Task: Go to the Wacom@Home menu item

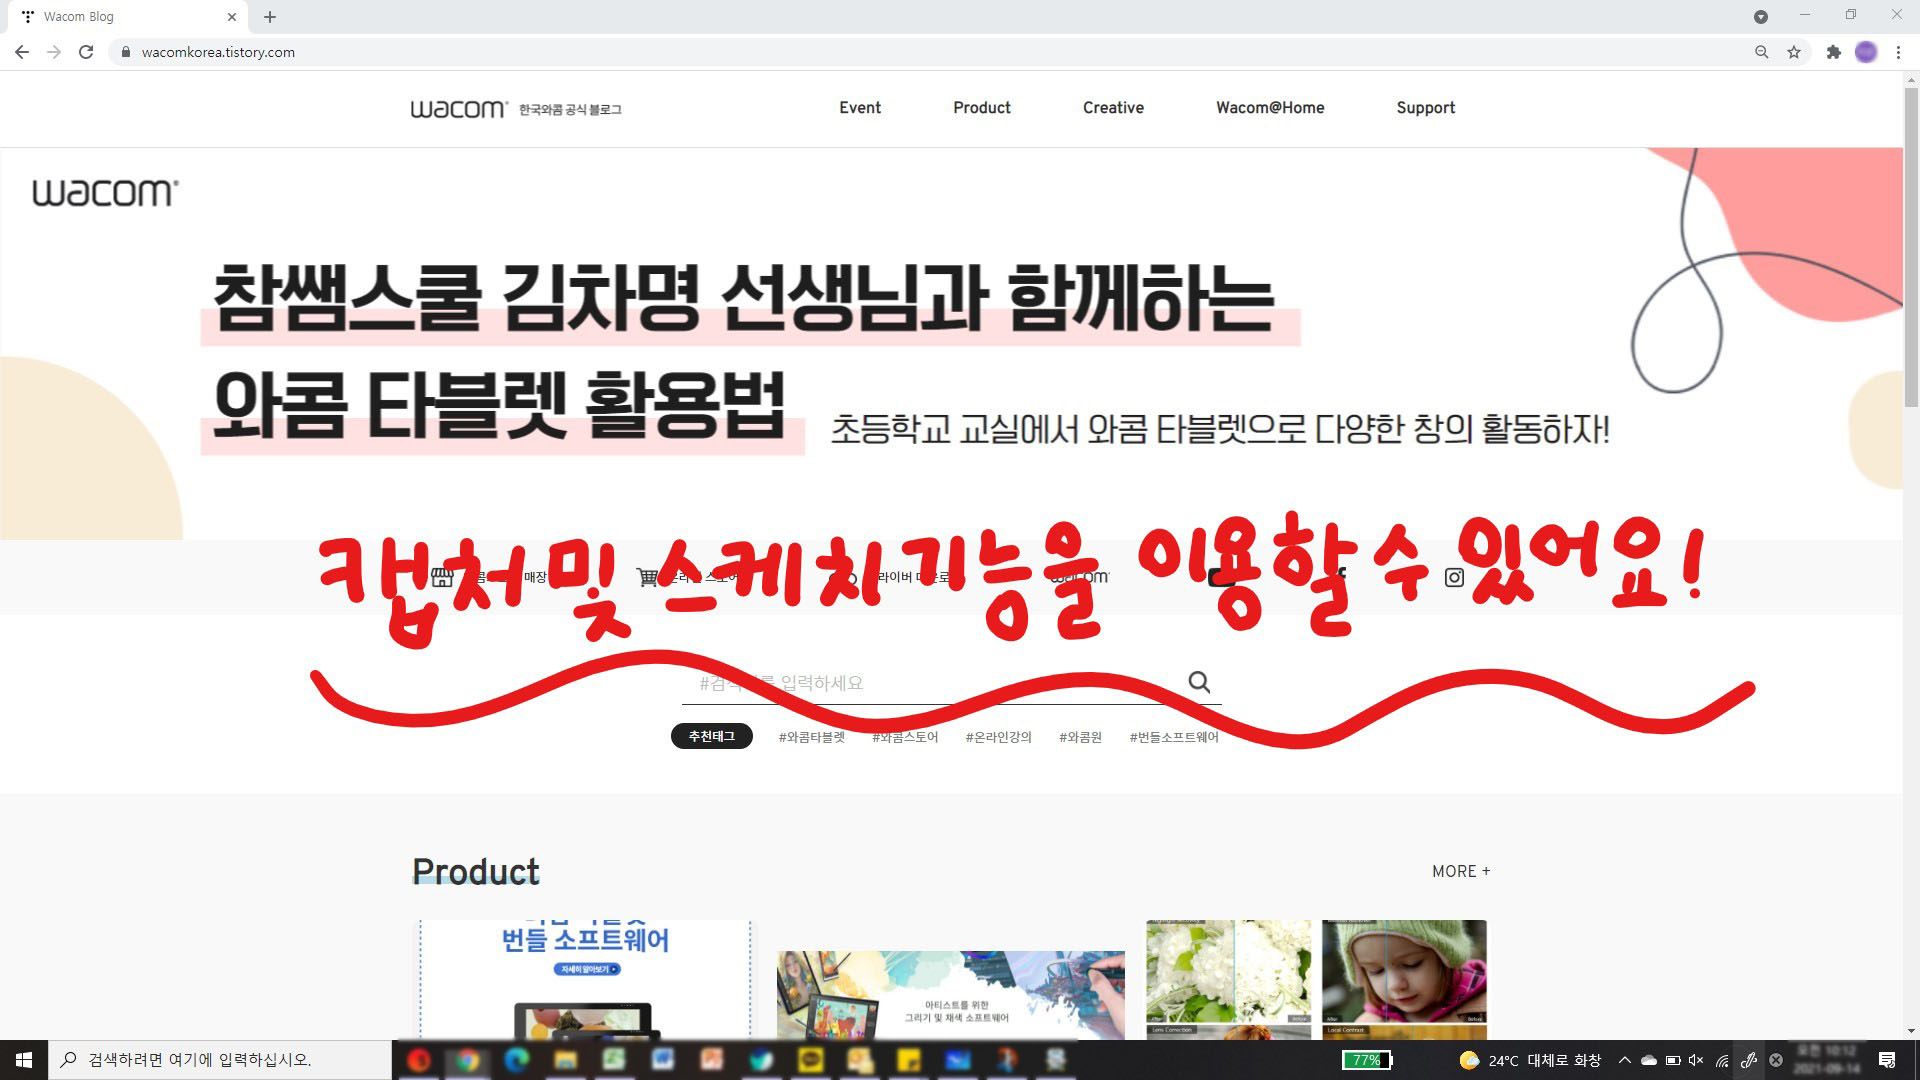Action: [1270, 108]
